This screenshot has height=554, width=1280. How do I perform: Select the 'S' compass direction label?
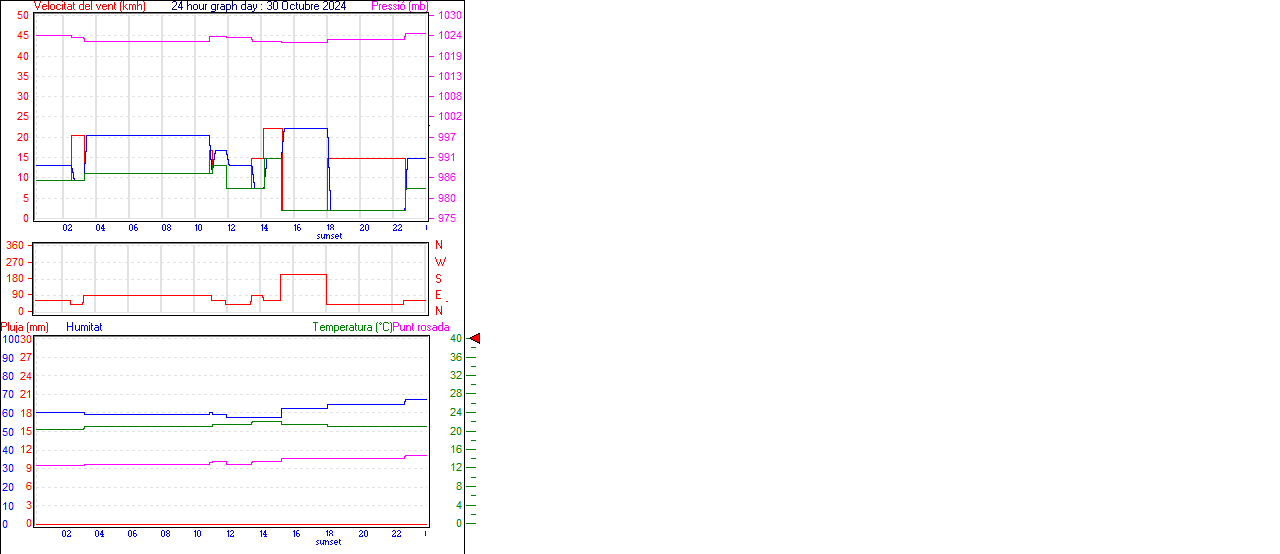point(438,278)
